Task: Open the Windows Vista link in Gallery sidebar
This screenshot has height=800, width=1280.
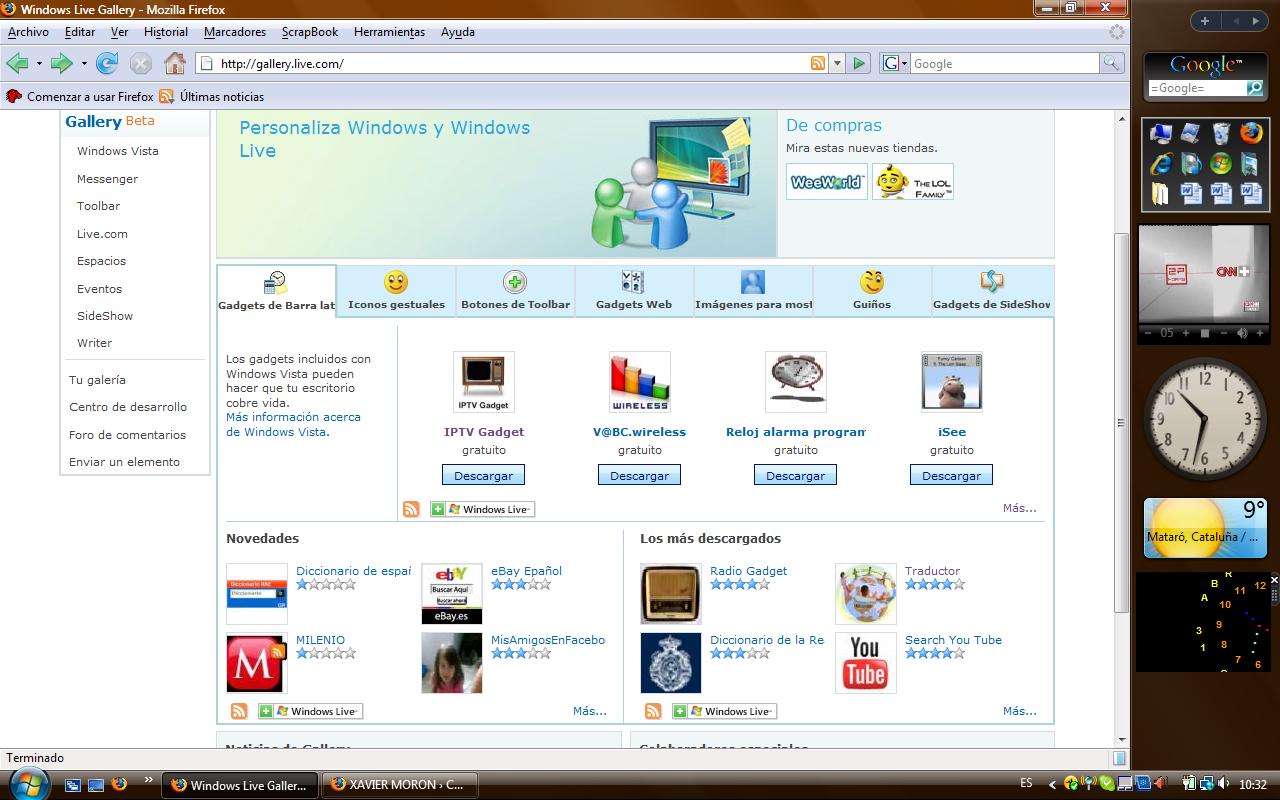Action: pos(117,151)
